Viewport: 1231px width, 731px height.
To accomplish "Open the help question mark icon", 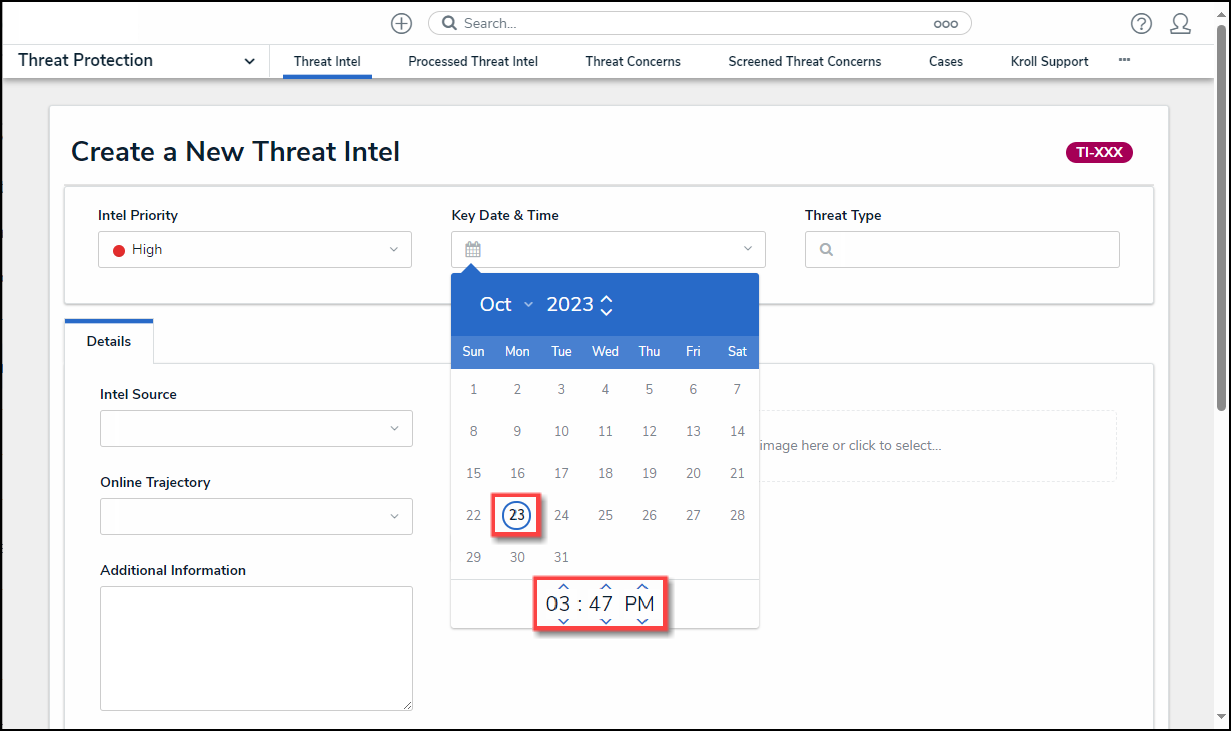I will [x=1141, y=23].
